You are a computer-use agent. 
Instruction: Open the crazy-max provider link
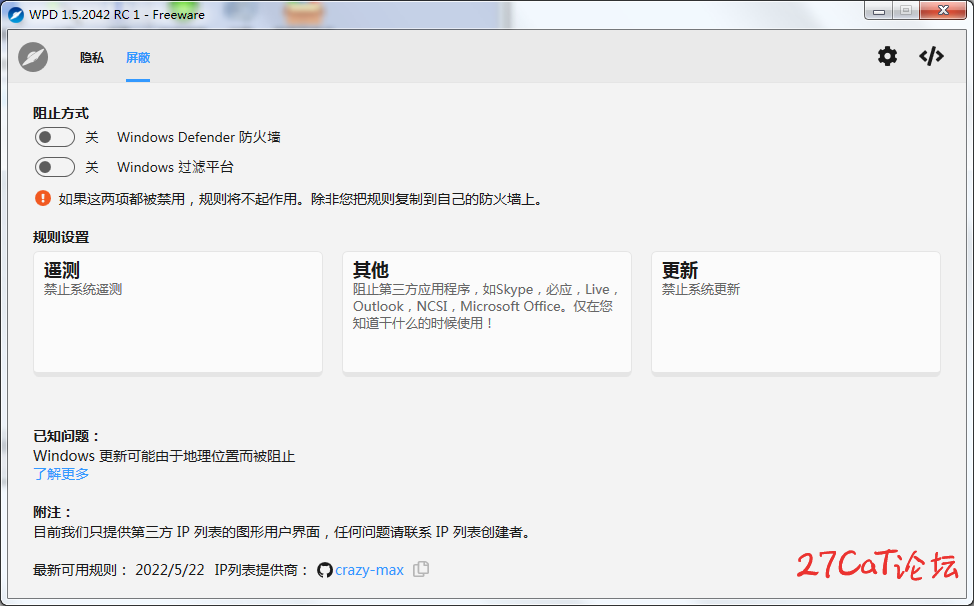pos(369,569)
